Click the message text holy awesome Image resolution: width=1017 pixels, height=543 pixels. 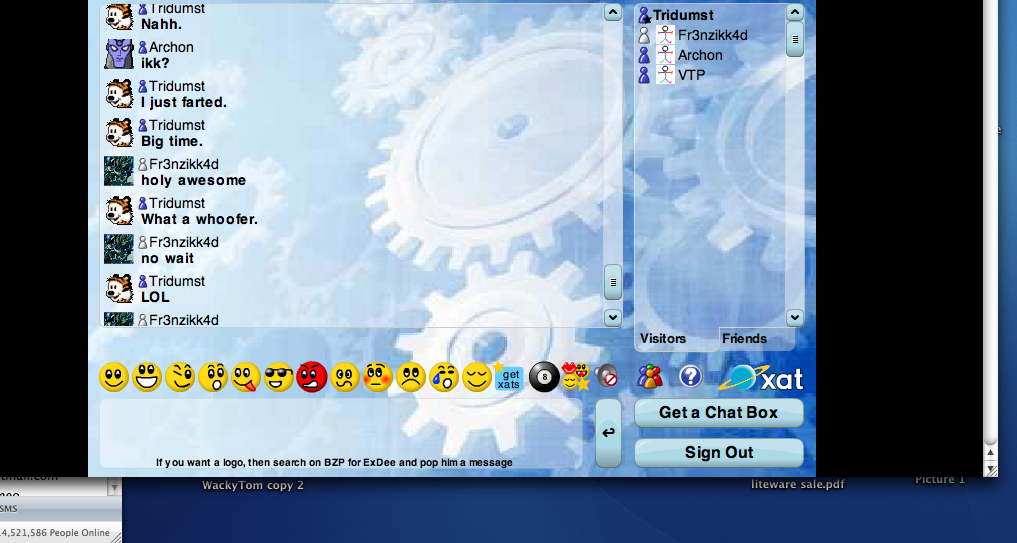click(194, 180)
